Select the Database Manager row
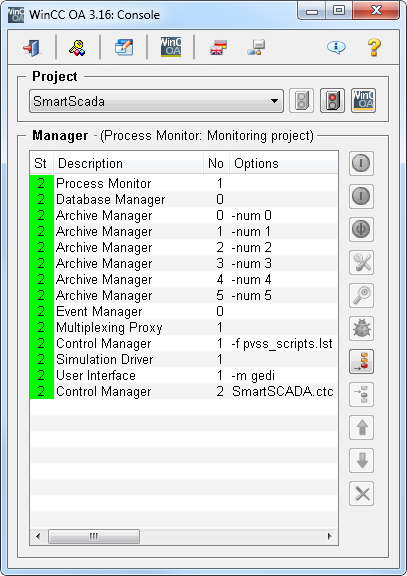Screen dimensions: 407x576 tap(184, 199)
